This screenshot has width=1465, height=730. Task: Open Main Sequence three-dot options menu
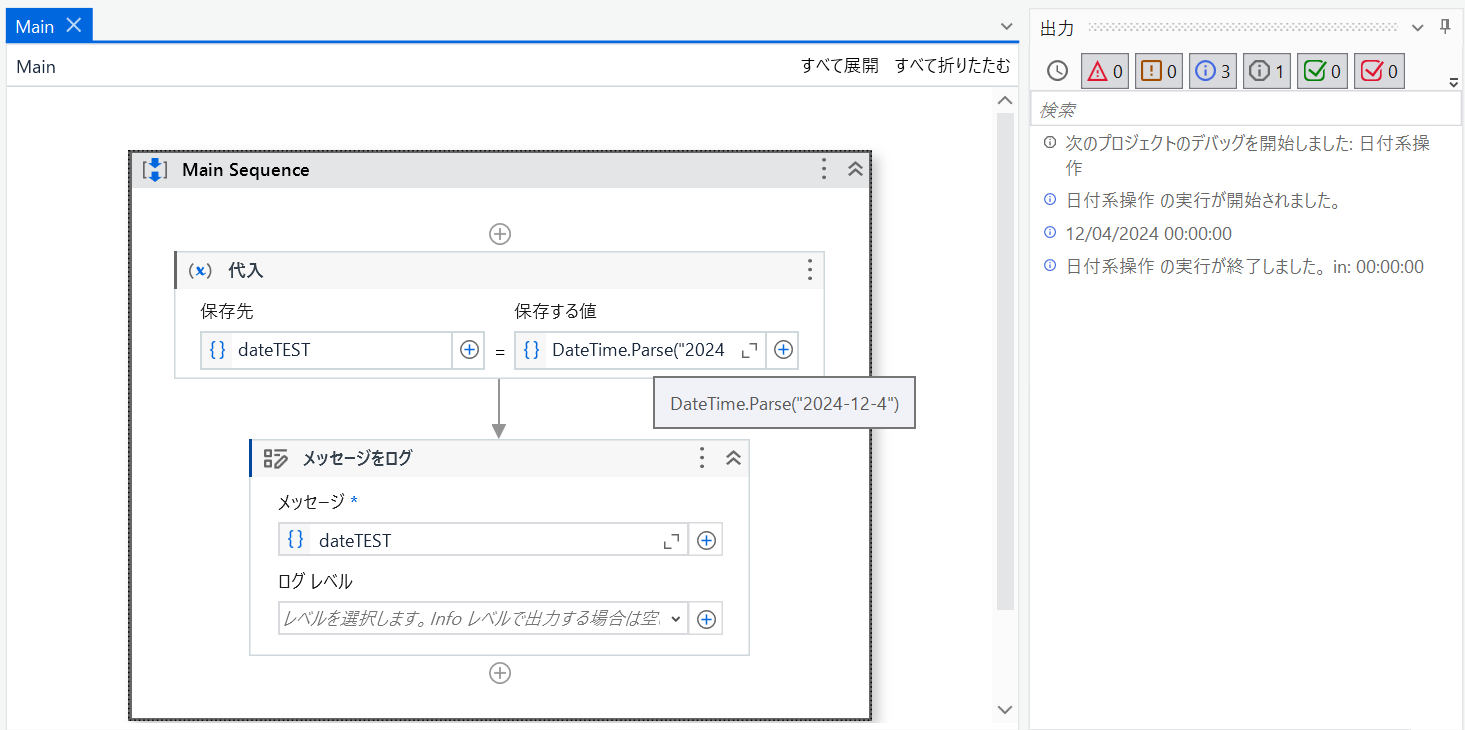(x=824, y=169)
